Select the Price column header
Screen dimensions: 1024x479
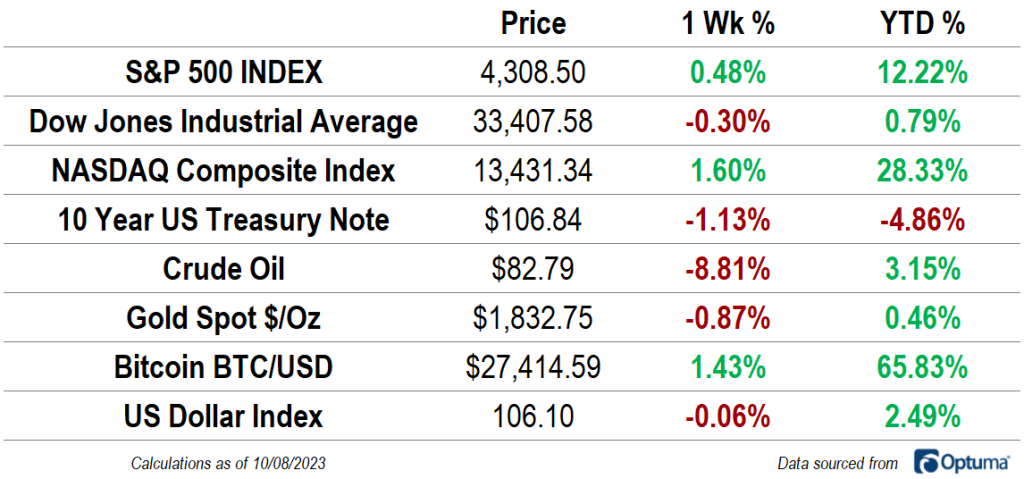click(533, 23)
